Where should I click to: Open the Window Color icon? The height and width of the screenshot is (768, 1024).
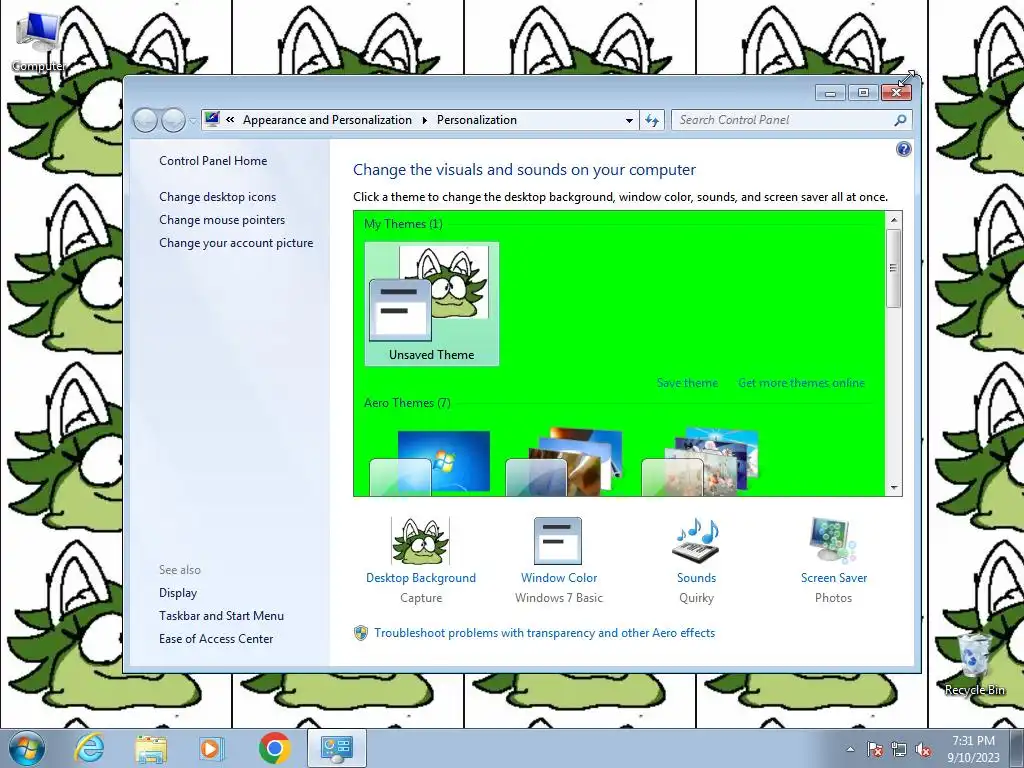coord(558,541)
